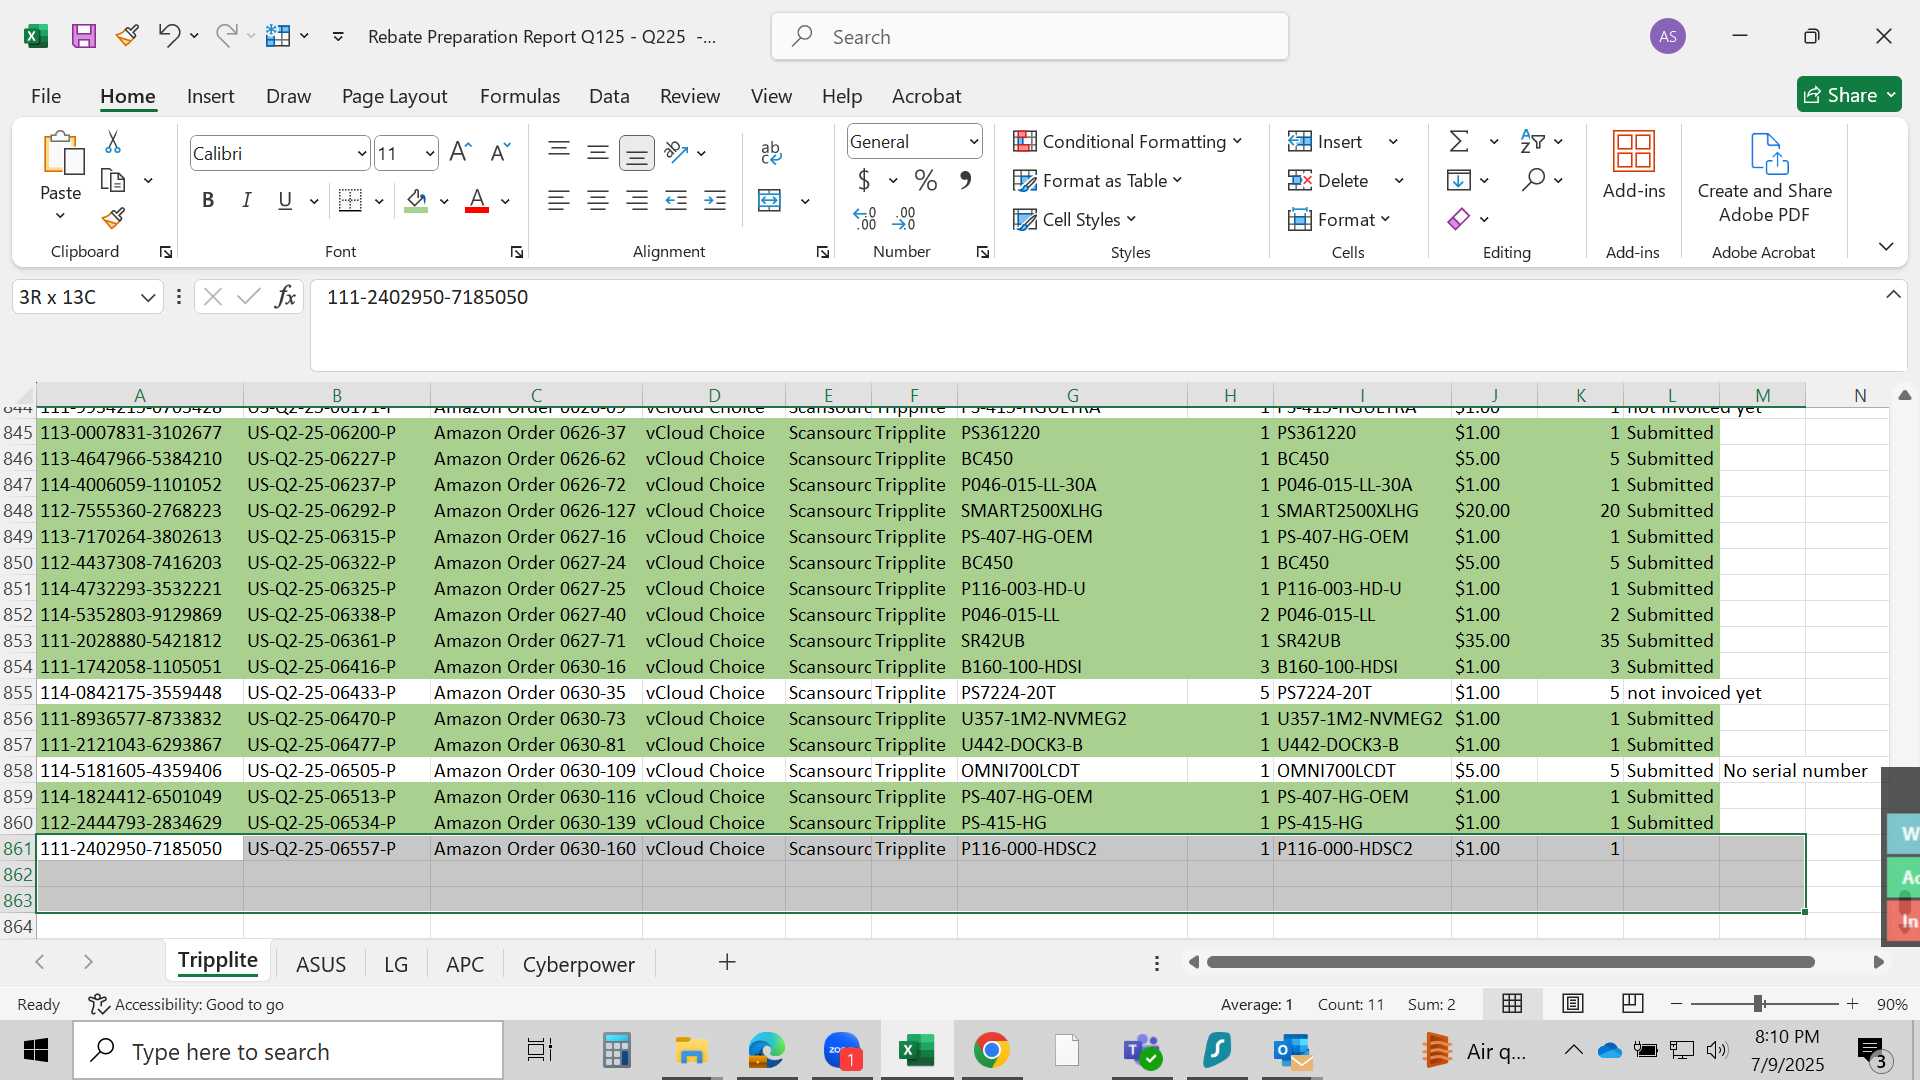This screenshot has width=1920, height=1080.
Task: Open the Calibri font name dropdown
Action: [361, 153]
